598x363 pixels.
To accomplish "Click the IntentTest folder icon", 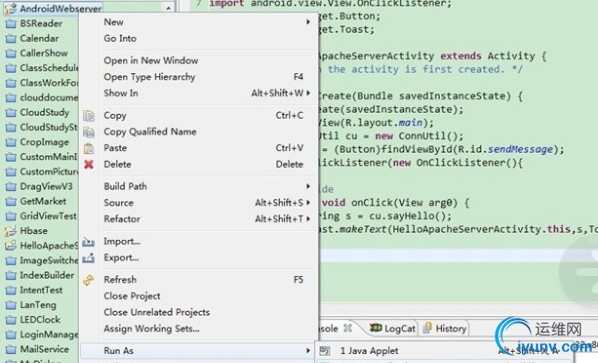I will coord(11,291).
